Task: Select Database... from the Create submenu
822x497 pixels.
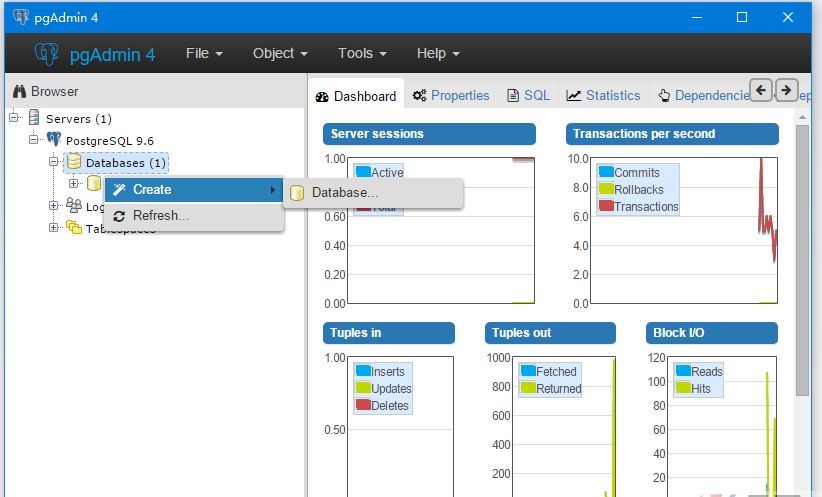Action: (x=373, y=193)
